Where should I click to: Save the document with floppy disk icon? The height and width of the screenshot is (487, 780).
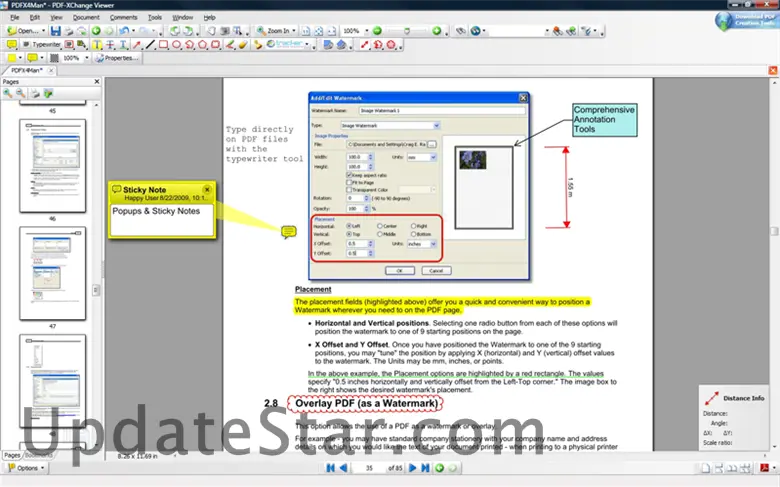tap(56, 31)
